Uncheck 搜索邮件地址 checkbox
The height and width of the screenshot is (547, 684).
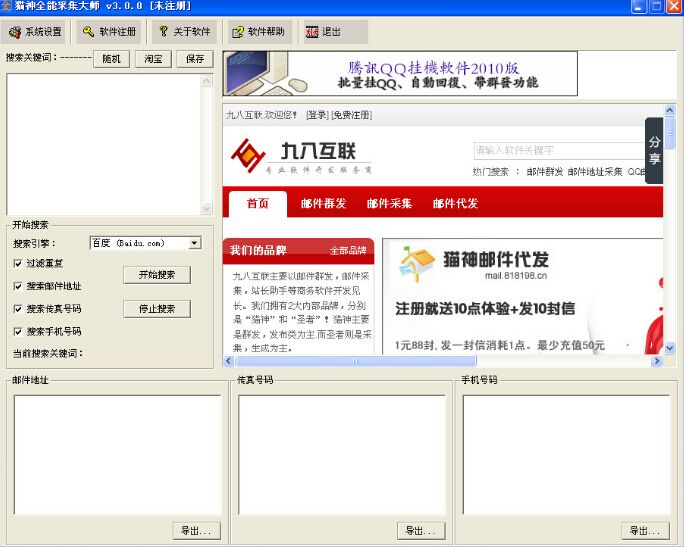(x=18, y=286)
